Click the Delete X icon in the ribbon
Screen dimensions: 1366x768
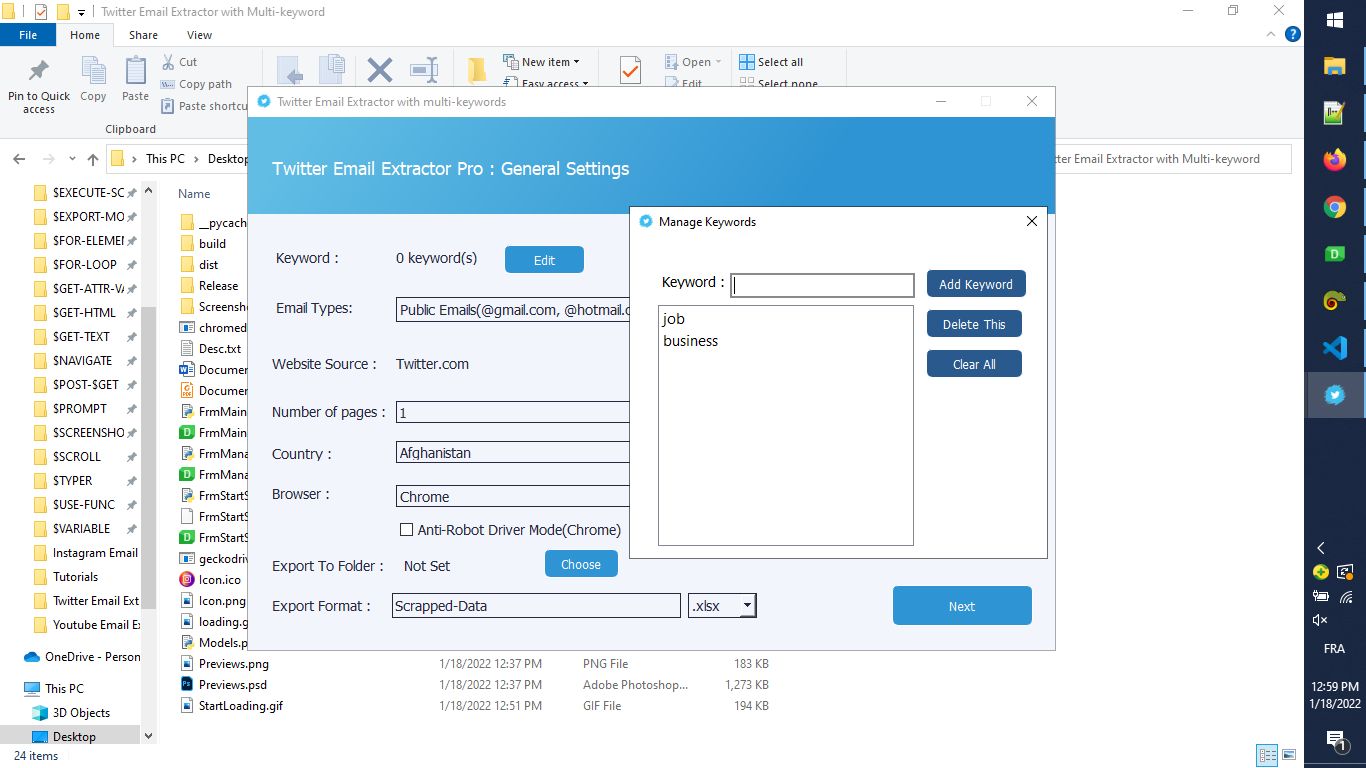(379, 70)
